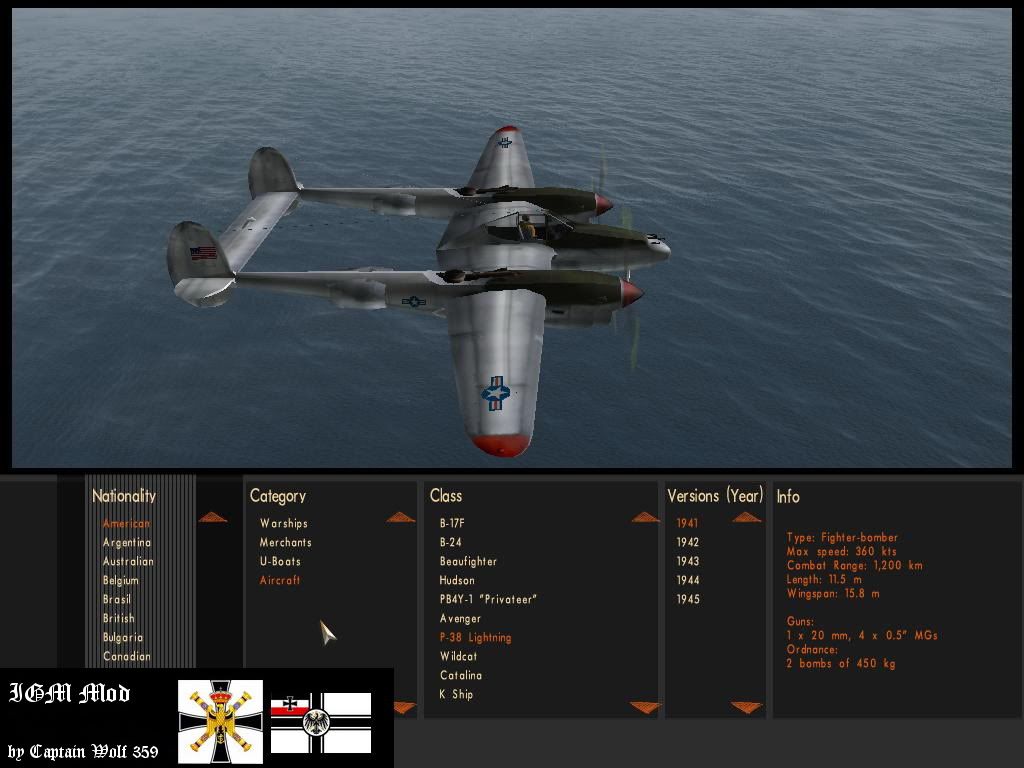
Task: Click the Class list up arrow
Action: coord(646,517)
